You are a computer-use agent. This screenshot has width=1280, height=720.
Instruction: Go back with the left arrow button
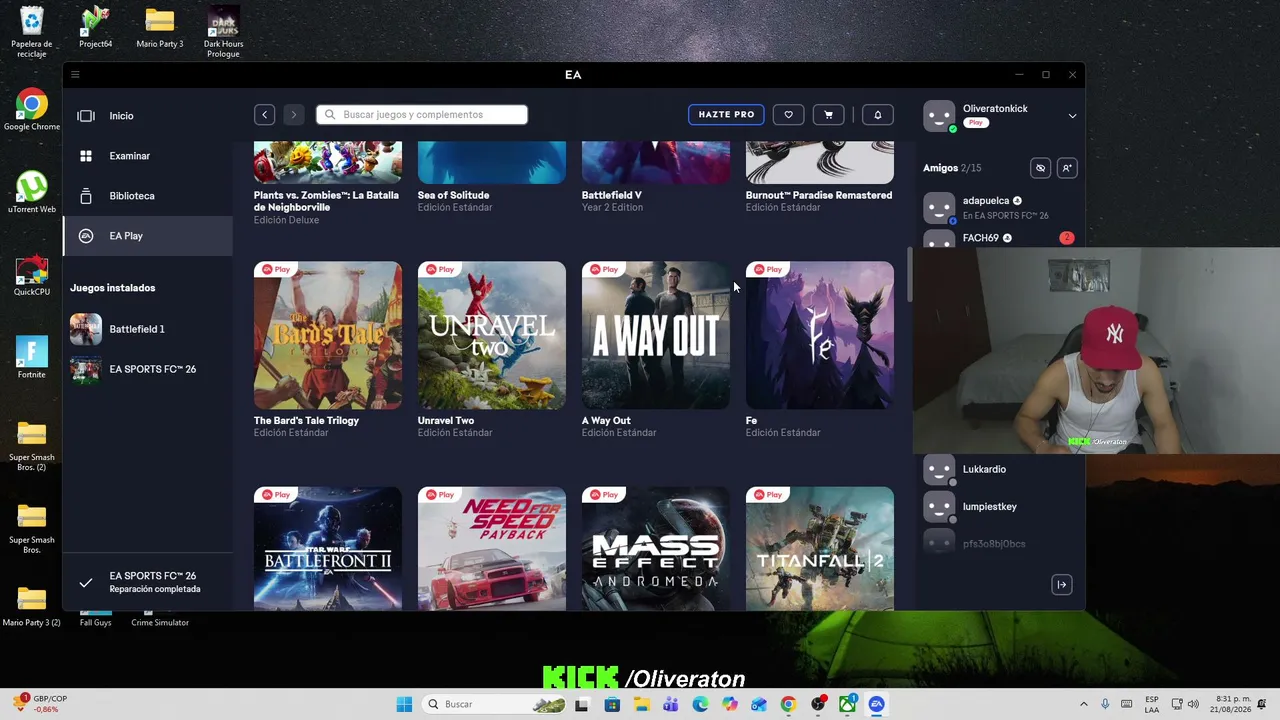(x=264, y=115)
